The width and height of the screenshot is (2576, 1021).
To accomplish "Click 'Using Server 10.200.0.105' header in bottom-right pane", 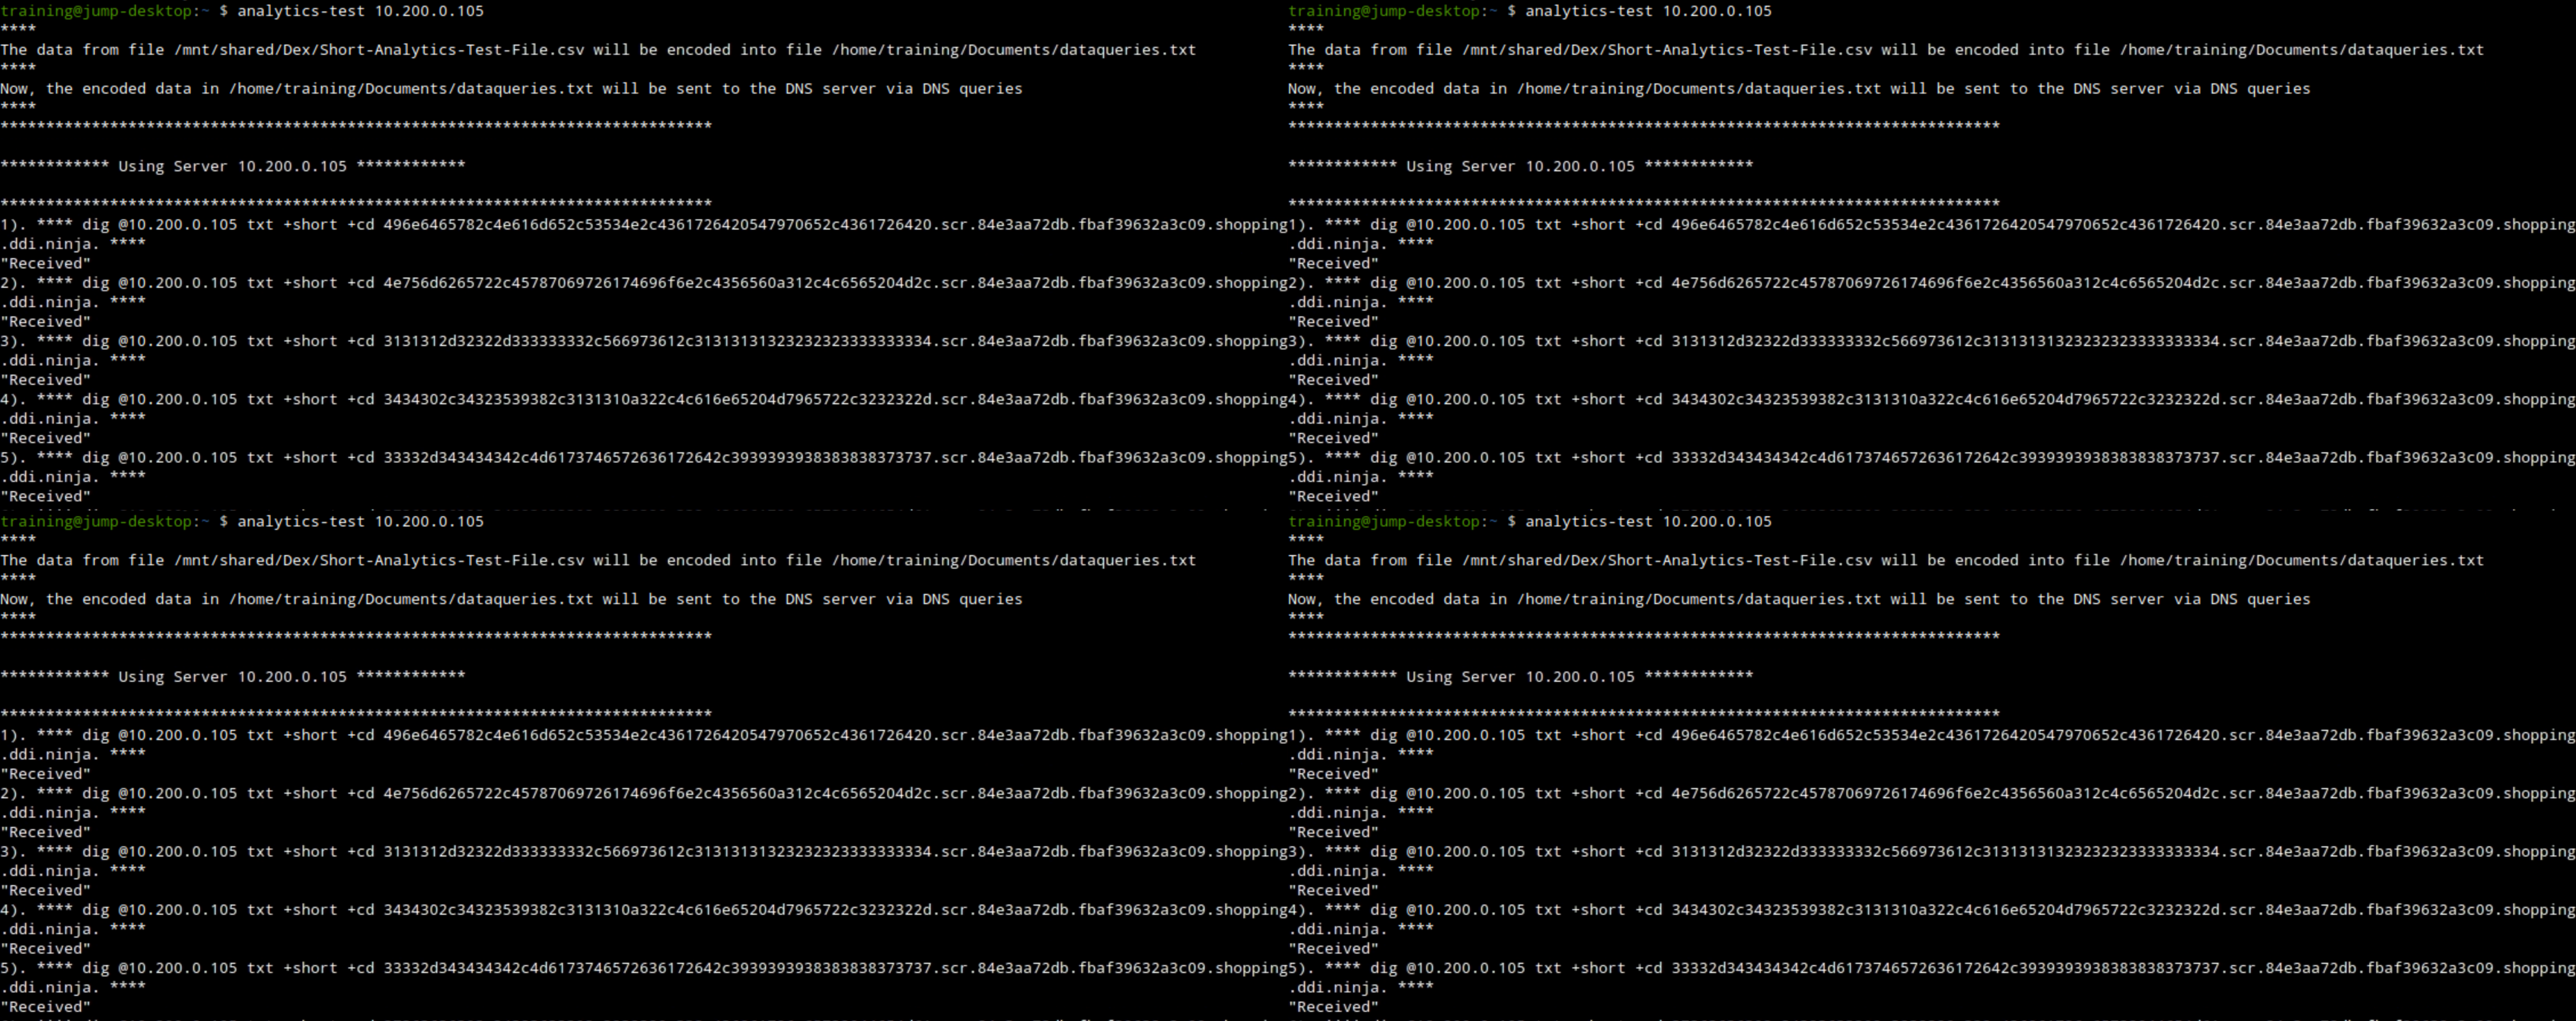I will pyautogui.click(x=1520, y=677).
